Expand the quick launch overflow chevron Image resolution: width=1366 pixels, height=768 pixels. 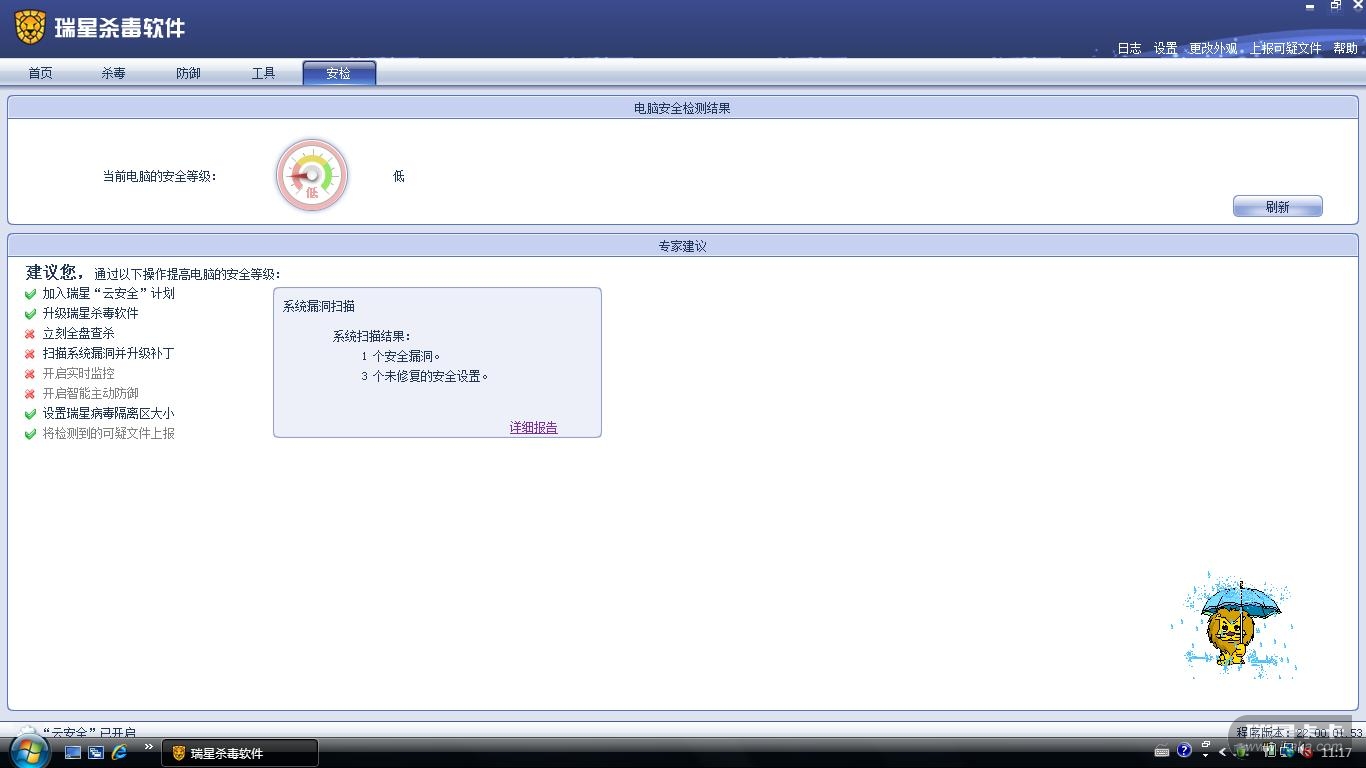point(149,747)
